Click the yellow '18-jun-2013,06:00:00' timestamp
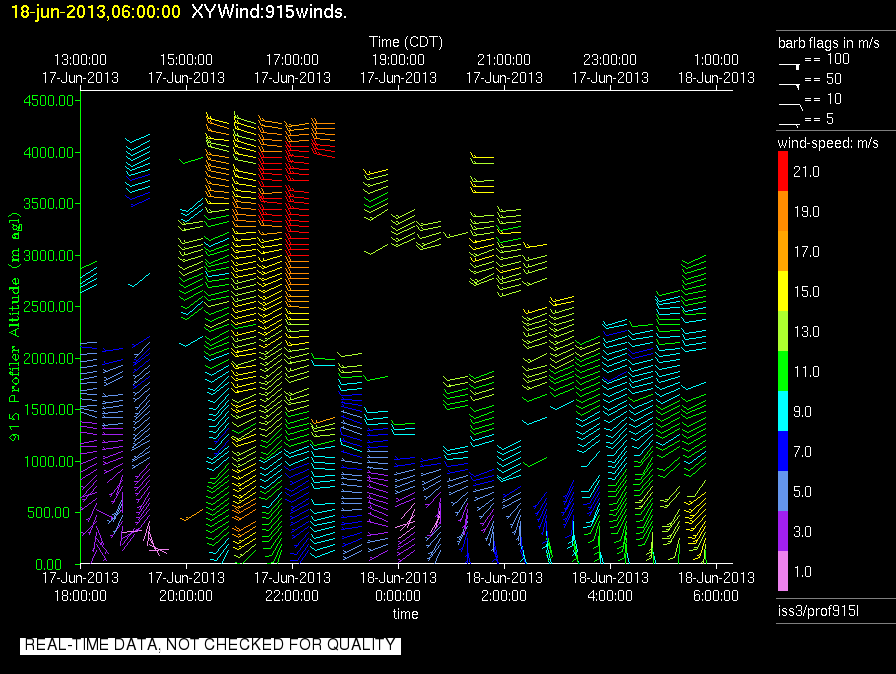896x674 pixels. point(95,11)
